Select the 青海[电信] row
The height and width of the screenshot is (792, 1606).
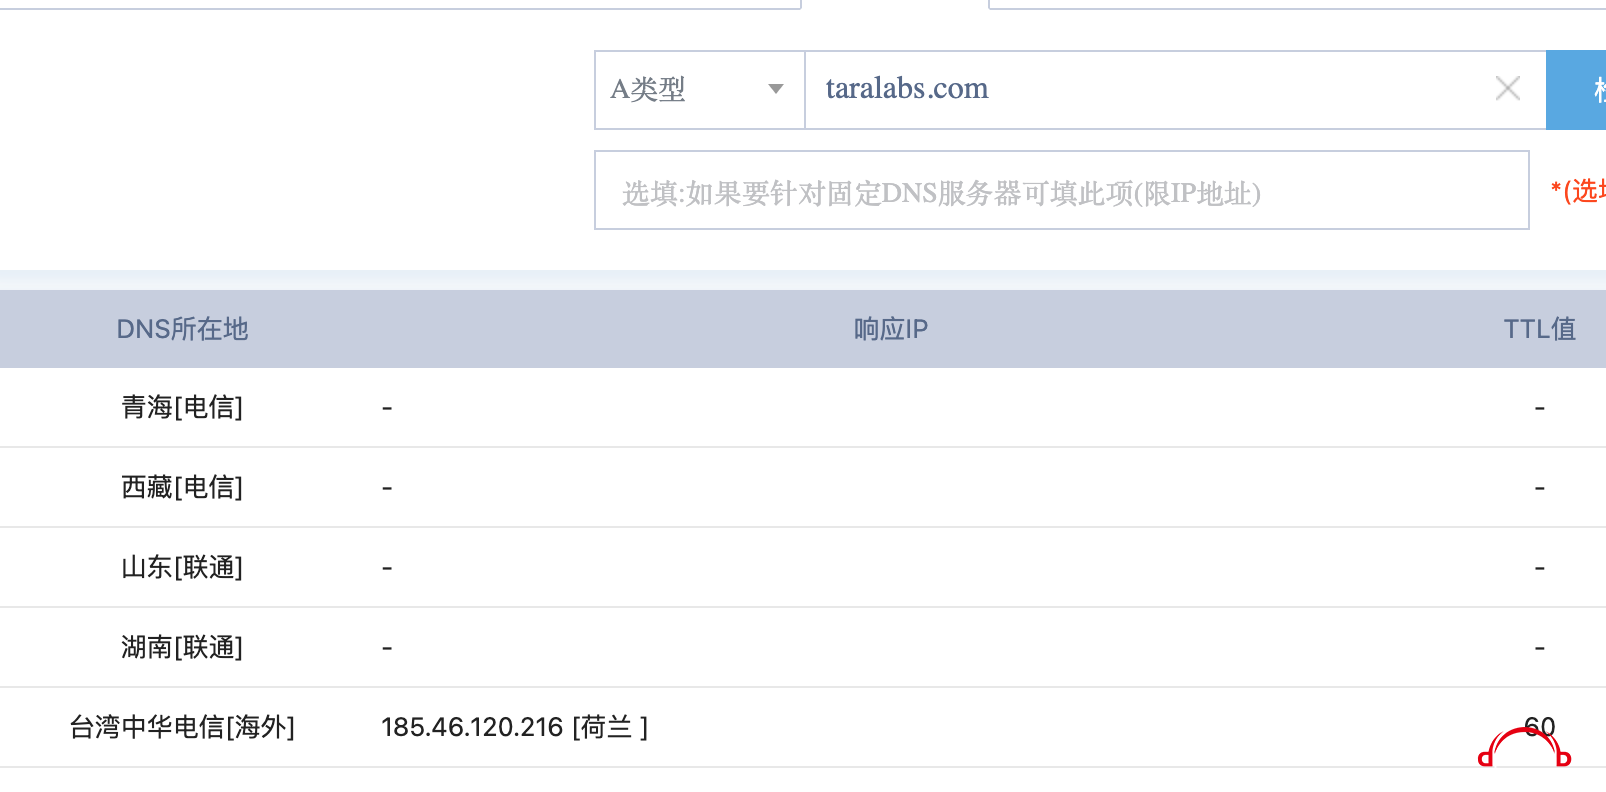803,407
